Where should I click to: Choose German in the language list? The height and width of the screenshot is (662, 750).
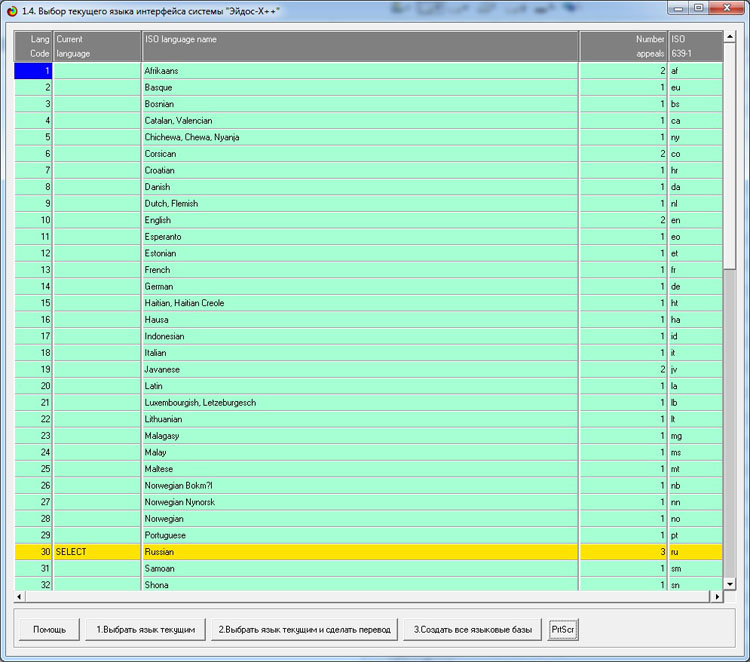click(x=360, y=286)
